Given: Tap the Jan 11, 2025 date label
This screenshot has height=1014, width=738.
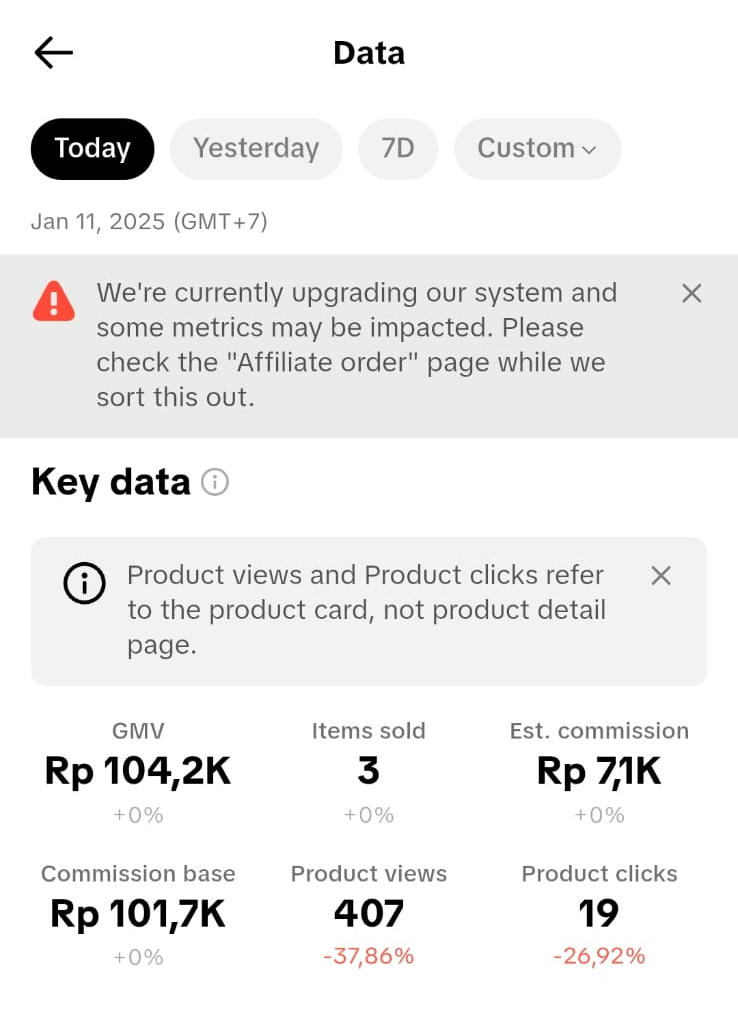Looking at the screenshot, I should click(x=149, y=222).
